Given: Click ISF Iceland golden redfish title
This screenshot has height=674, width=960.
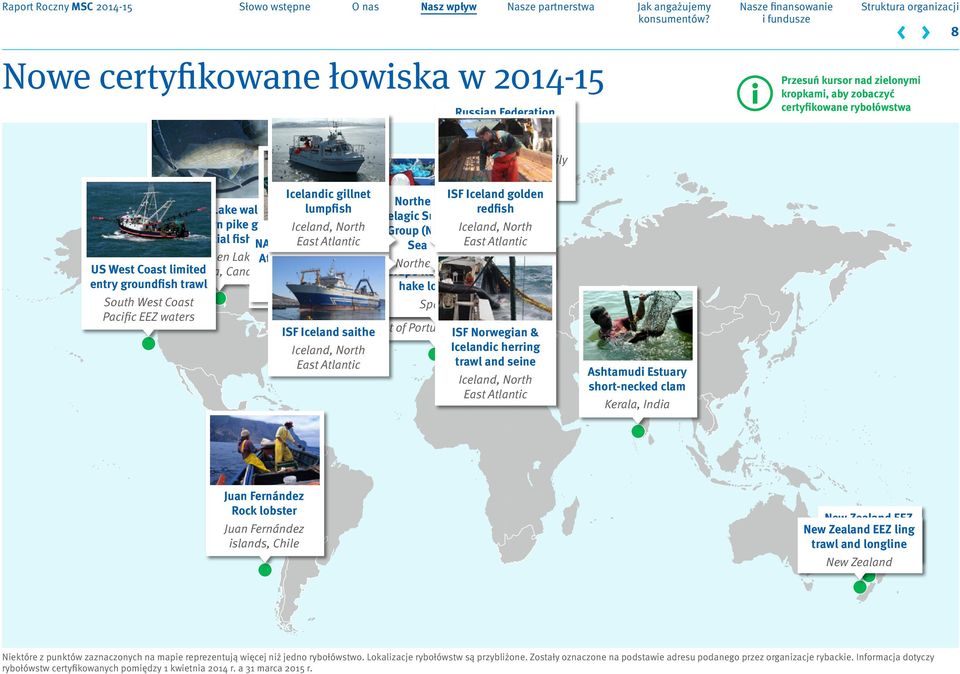Looking at the screenshot, I should (x=495, y=201).
